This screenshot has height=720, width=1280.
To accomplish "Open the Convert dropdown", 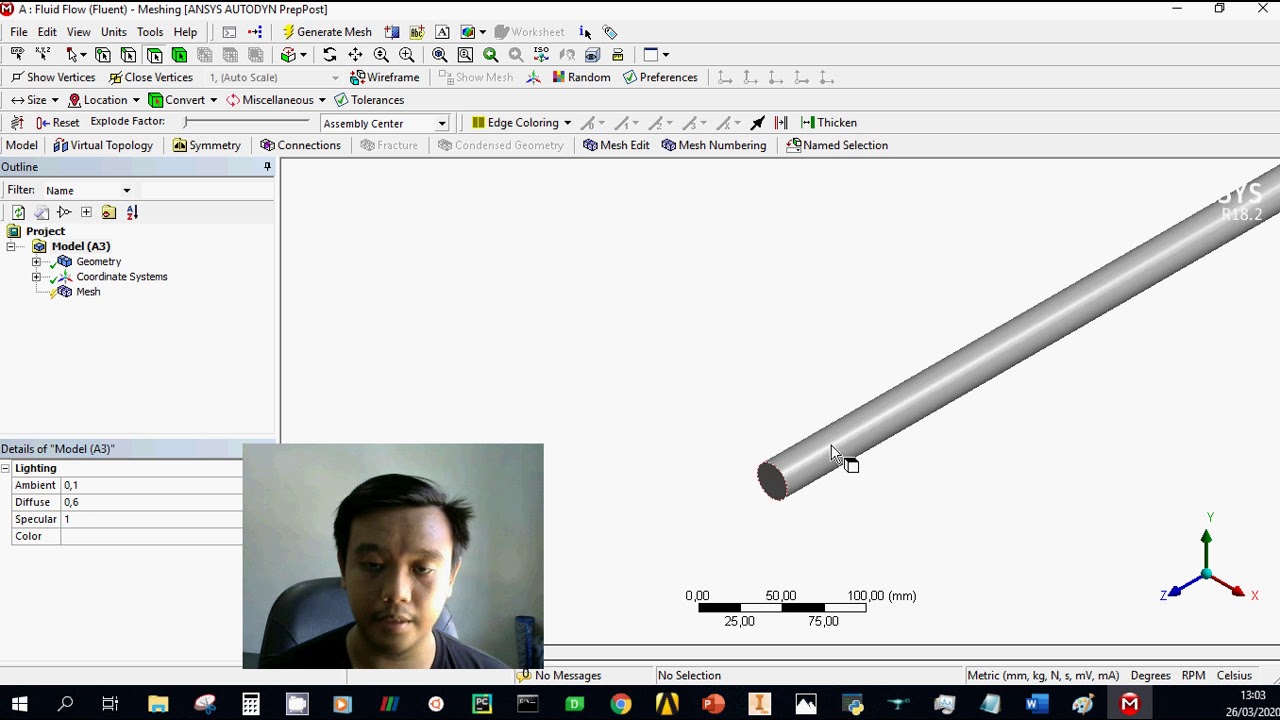I will [183, 100].
